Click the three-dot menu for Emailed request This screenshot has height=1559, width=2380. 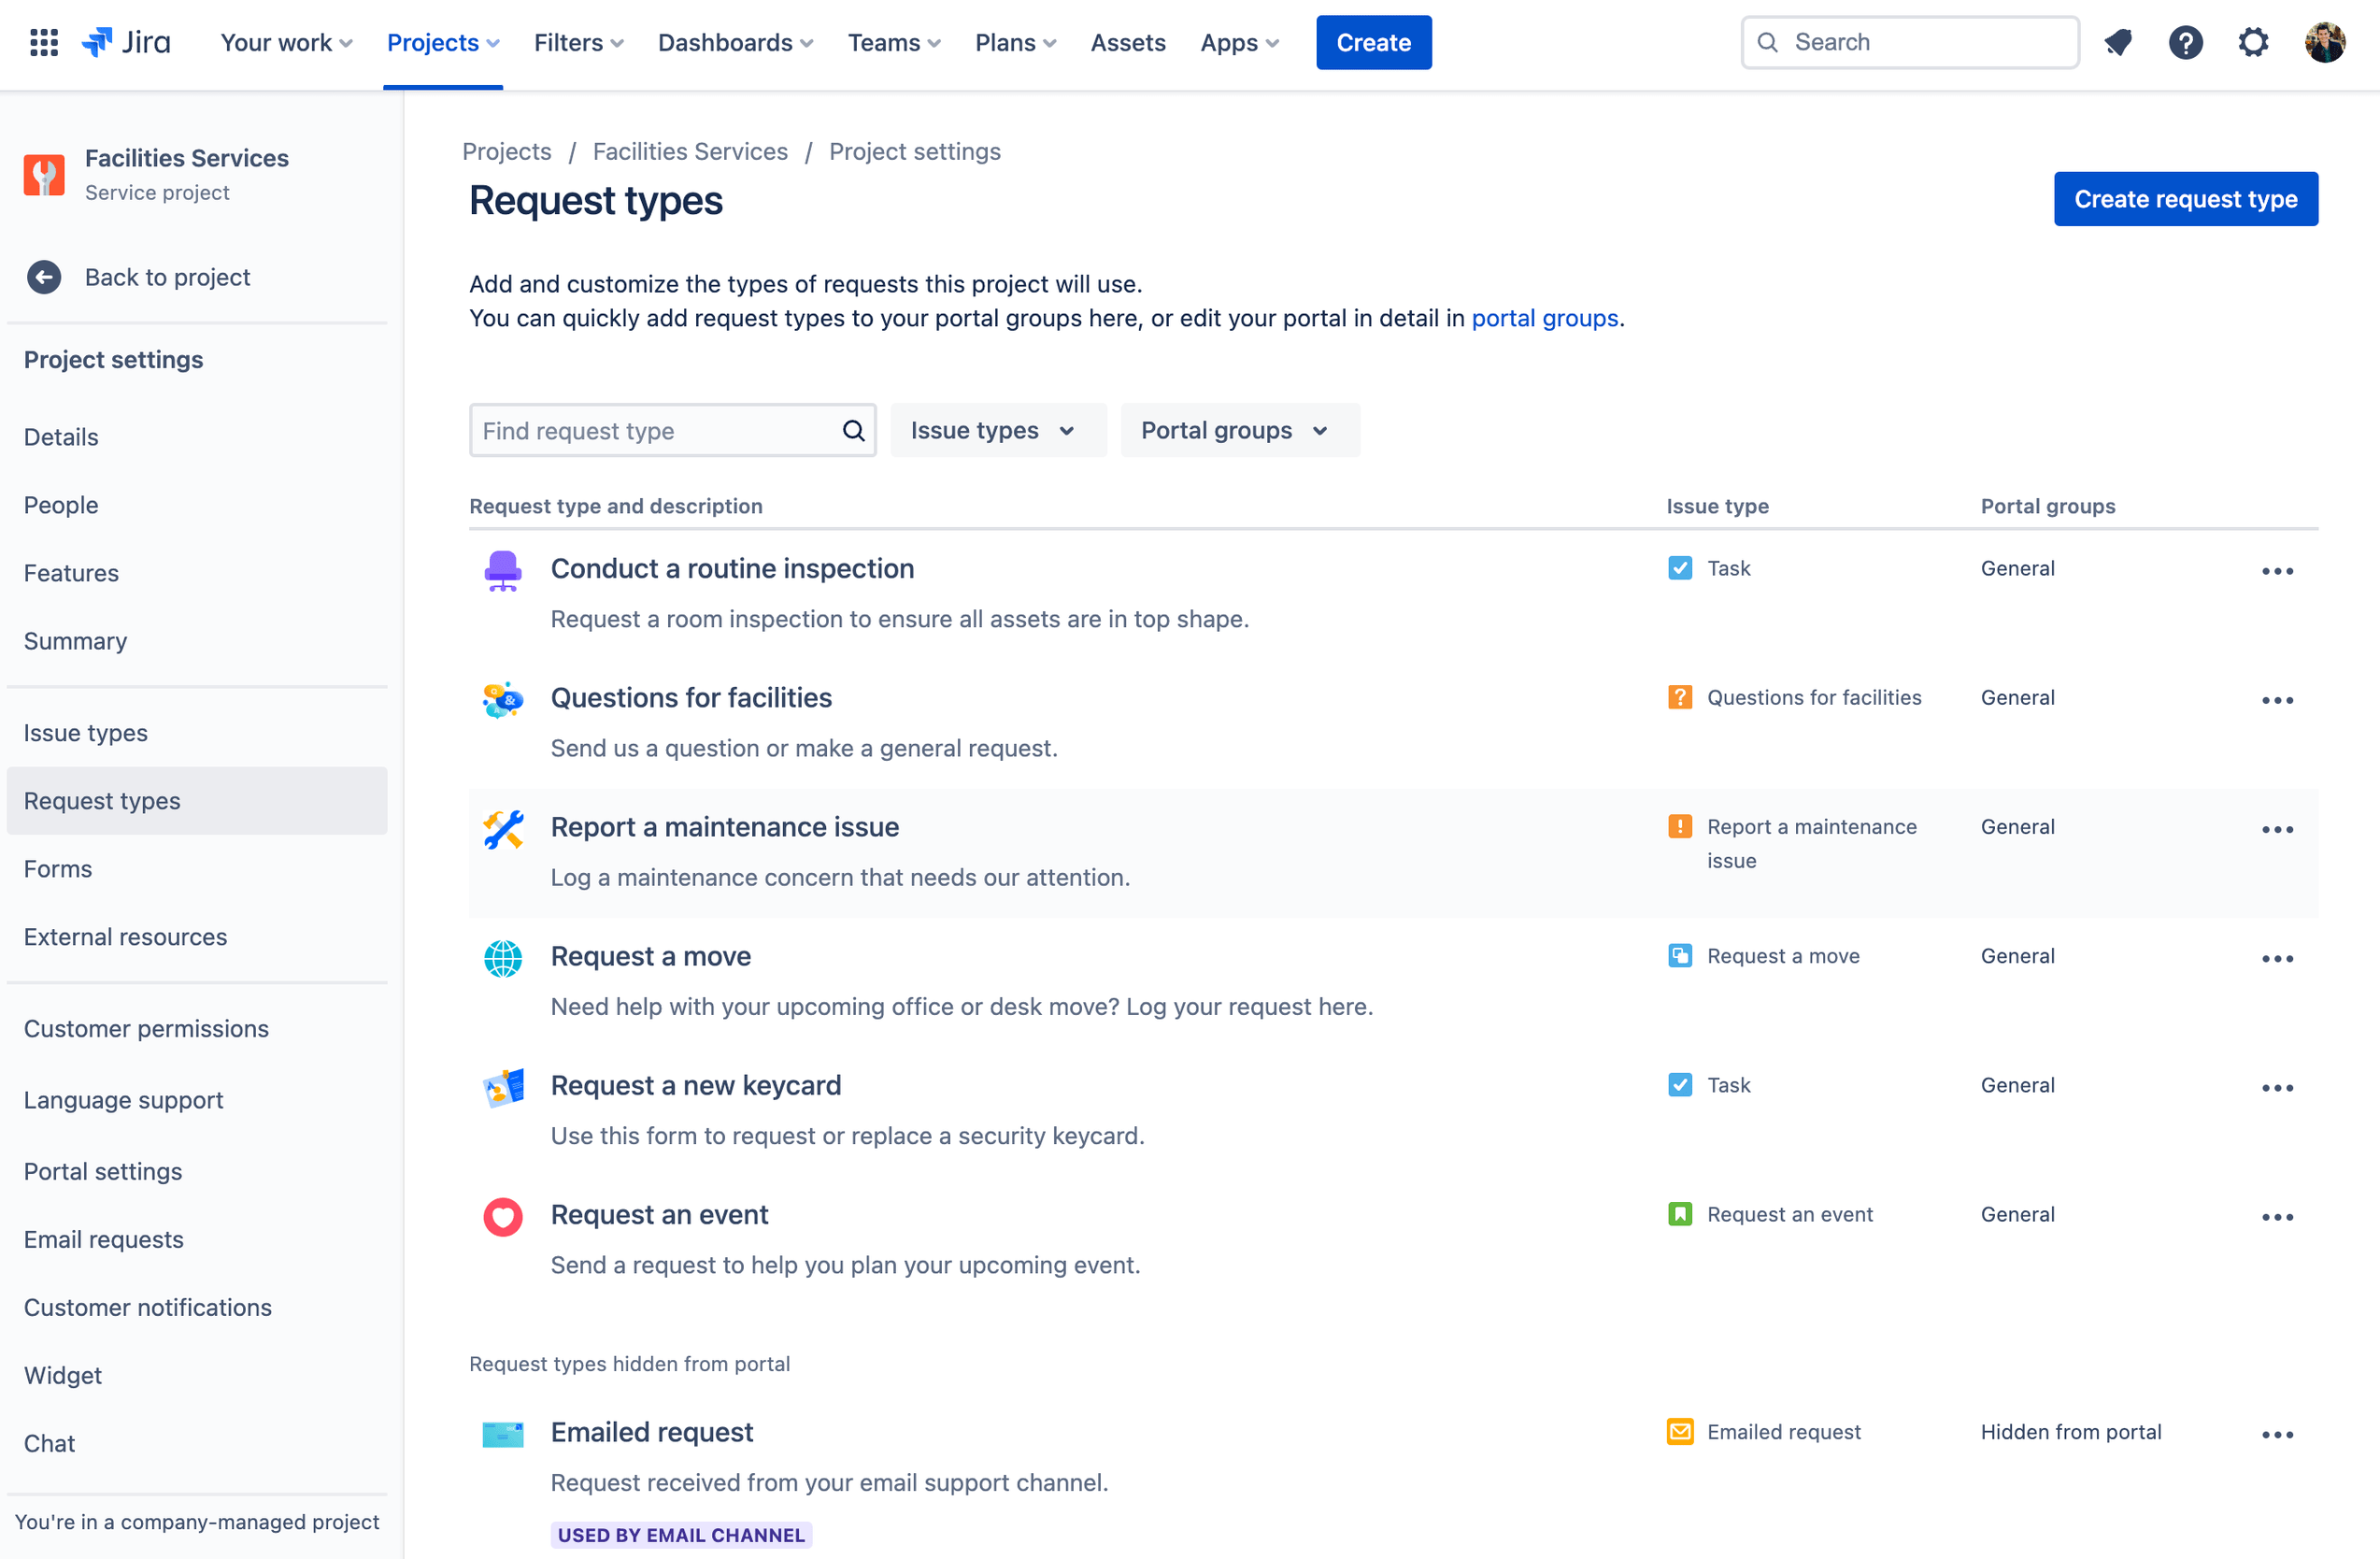point(2277,1434)
